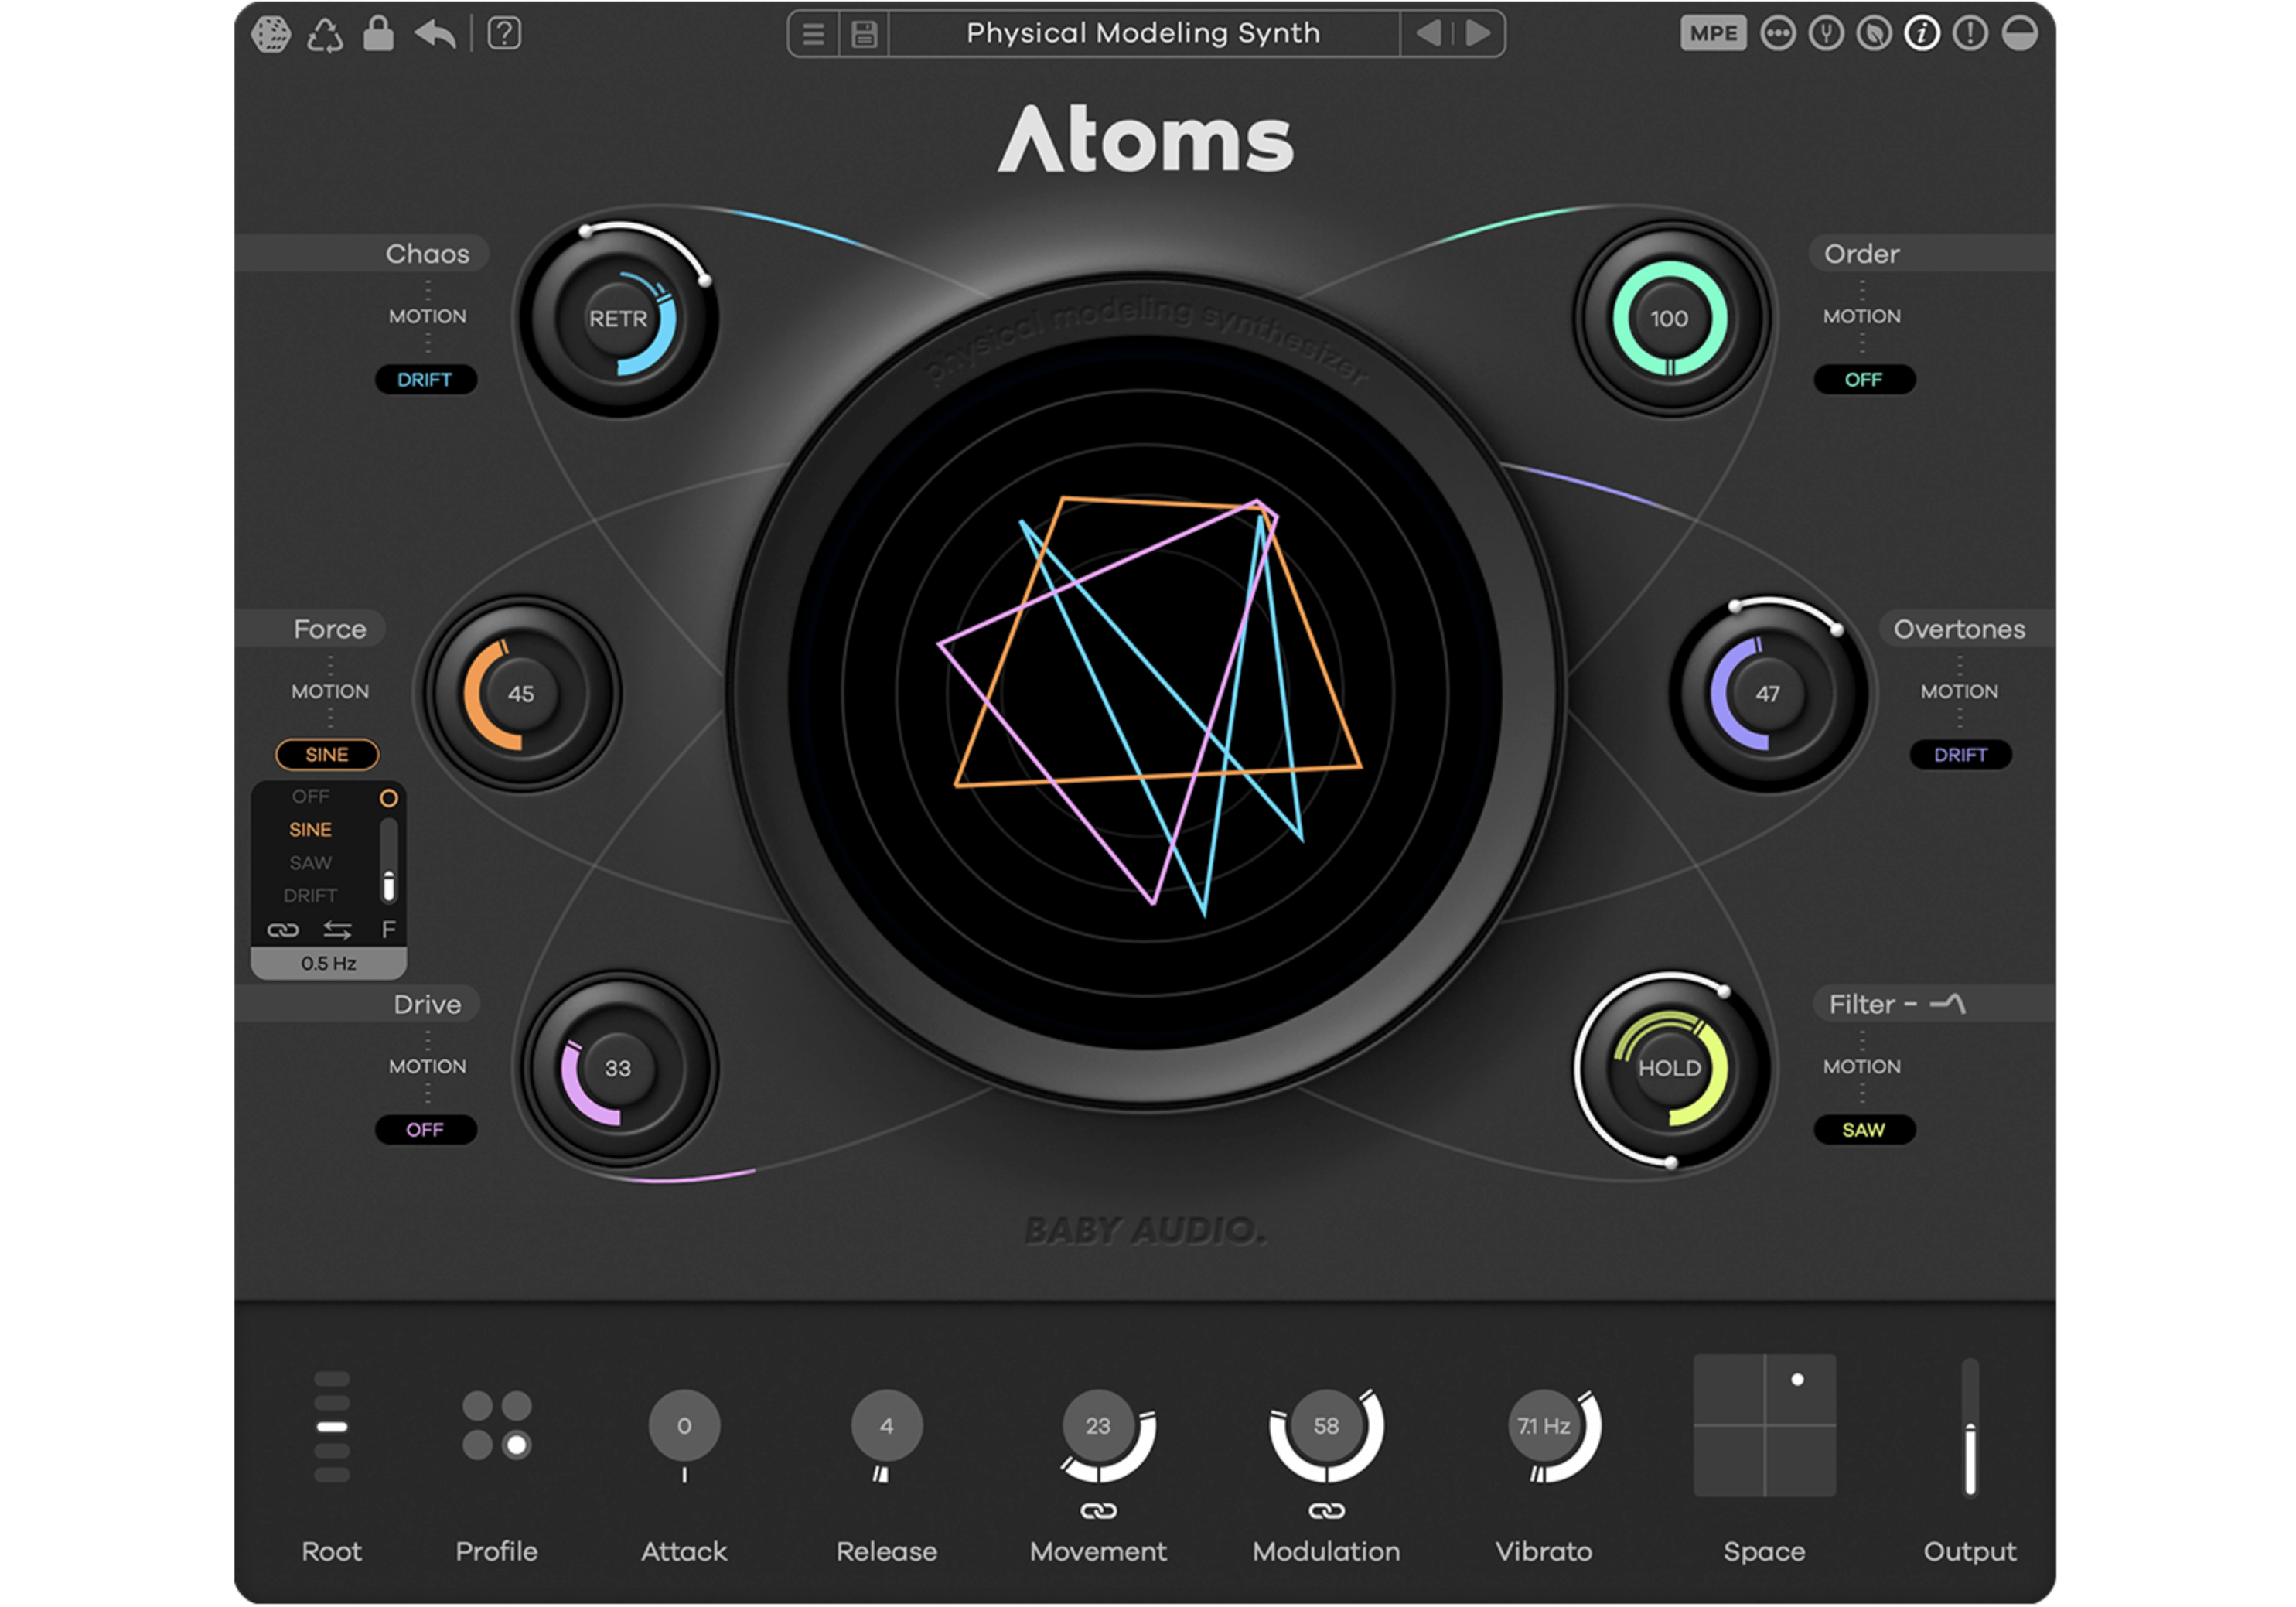Image resolution: width=2296 pixels, height=1607 pixels.
Task: Click the Chaos section label
Action: [x=428, y=254]
